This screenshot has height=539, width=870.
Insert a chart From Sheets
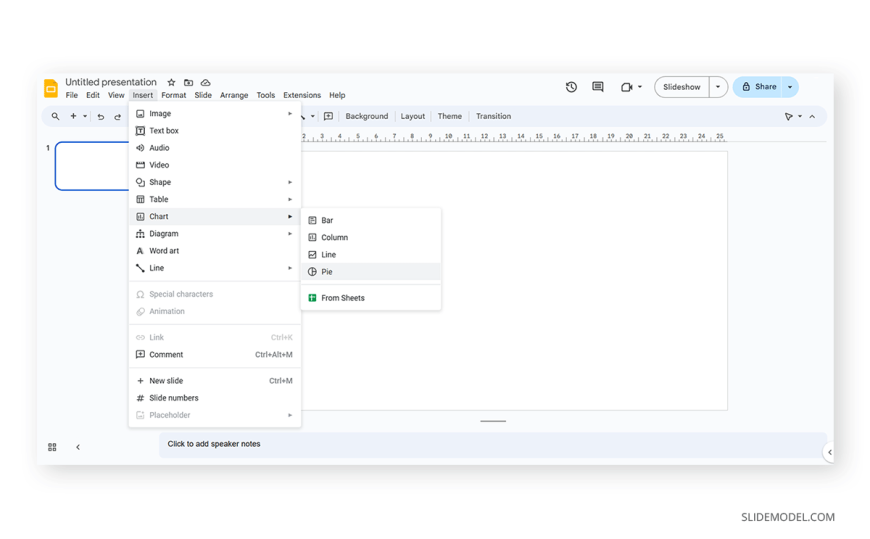click(x=342, y=298)
